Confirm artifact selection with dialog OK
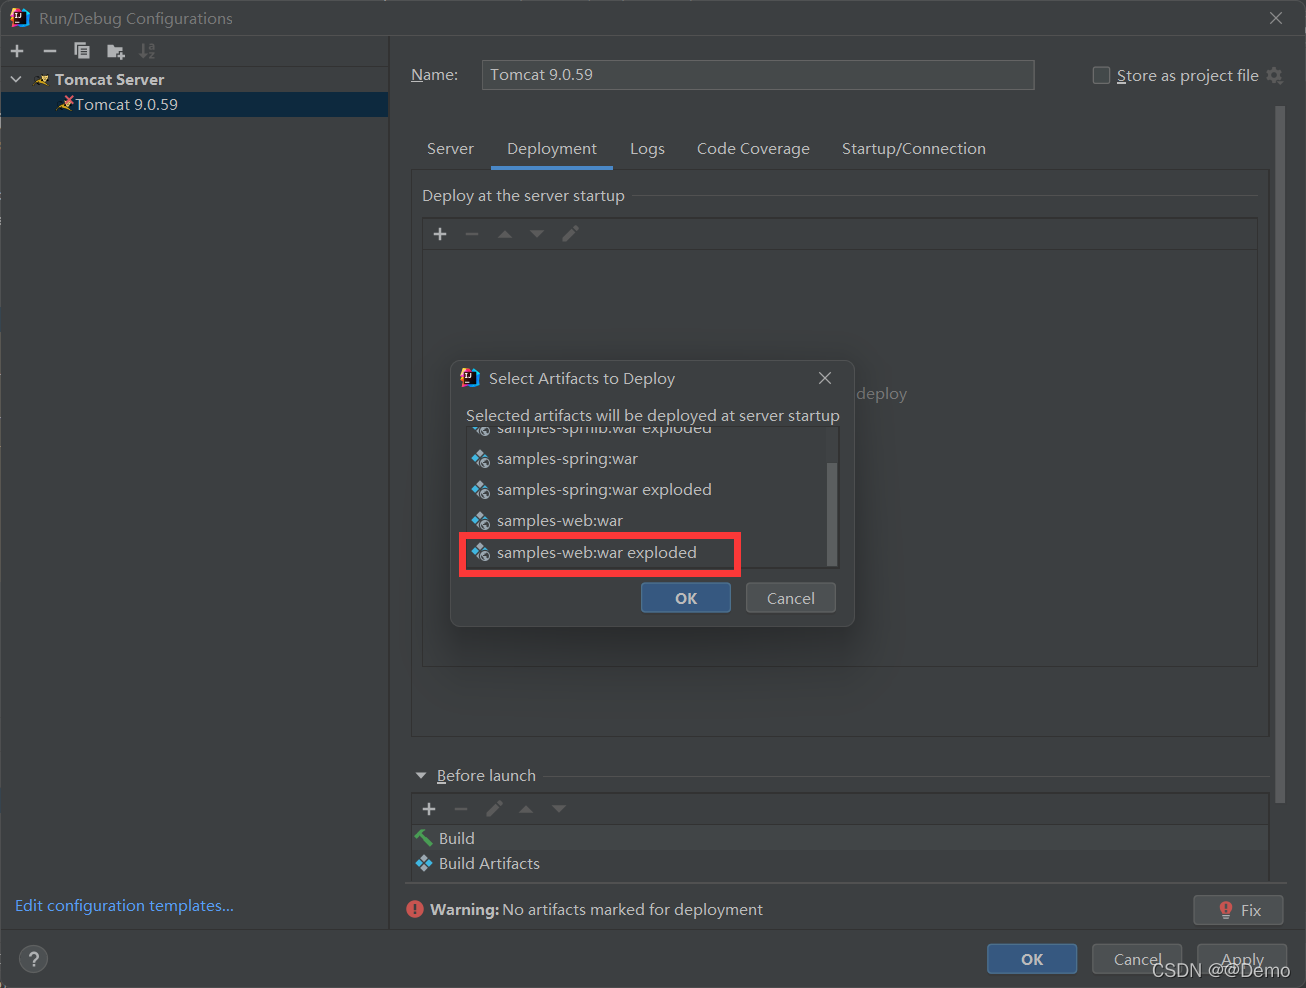Screen dimensions: 1306x988 [686, 598]
